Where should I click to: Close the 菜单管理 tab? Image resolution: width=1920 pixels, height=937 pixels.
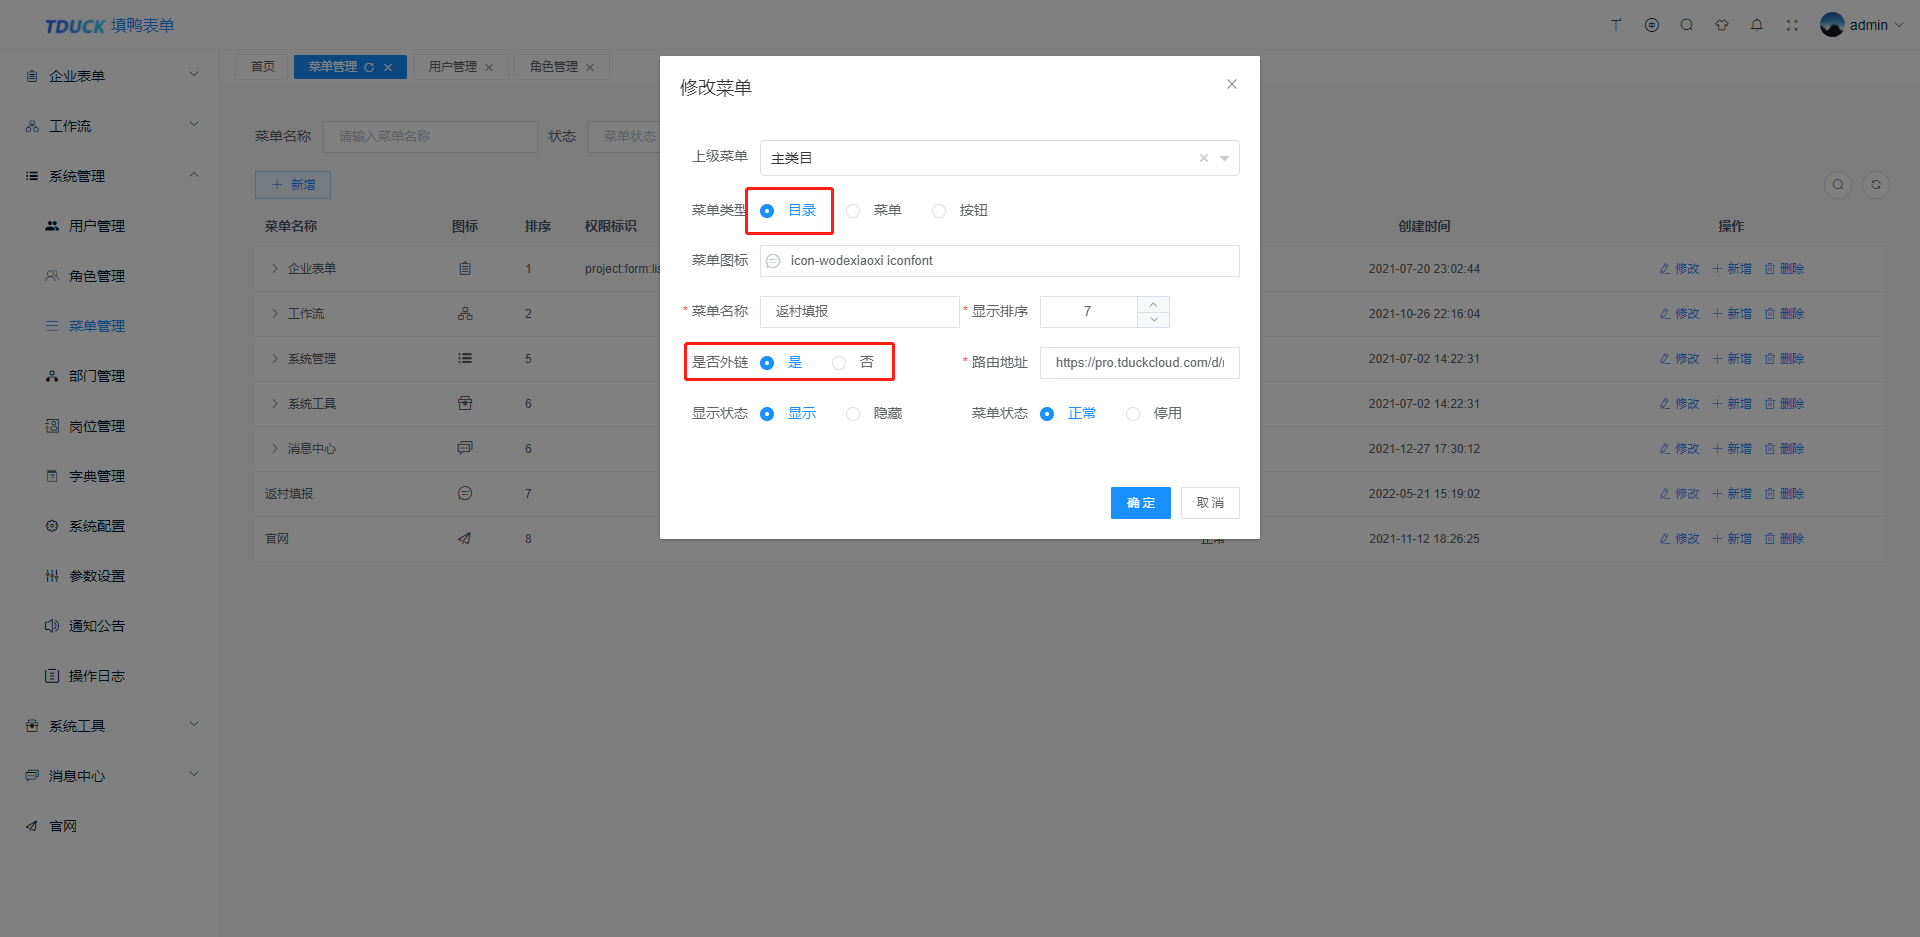click(388, 68)
